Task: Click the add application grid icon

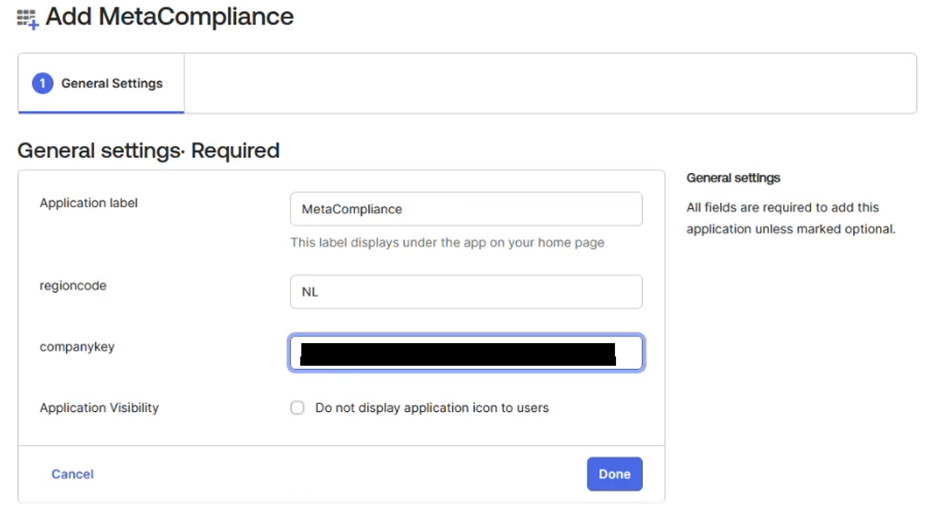Action: (x=27, y=19)
